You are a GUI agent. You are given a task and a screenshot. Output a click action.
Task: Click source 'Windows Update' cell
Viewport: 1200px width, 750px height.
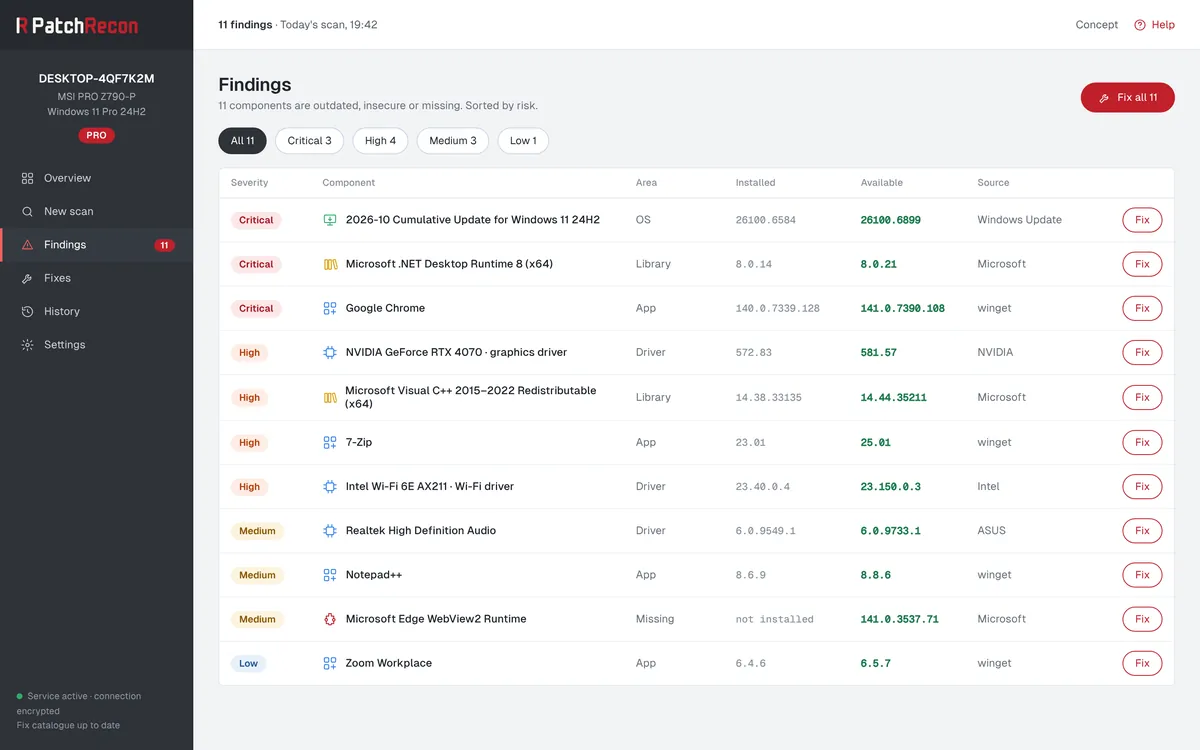[1020, 220]
